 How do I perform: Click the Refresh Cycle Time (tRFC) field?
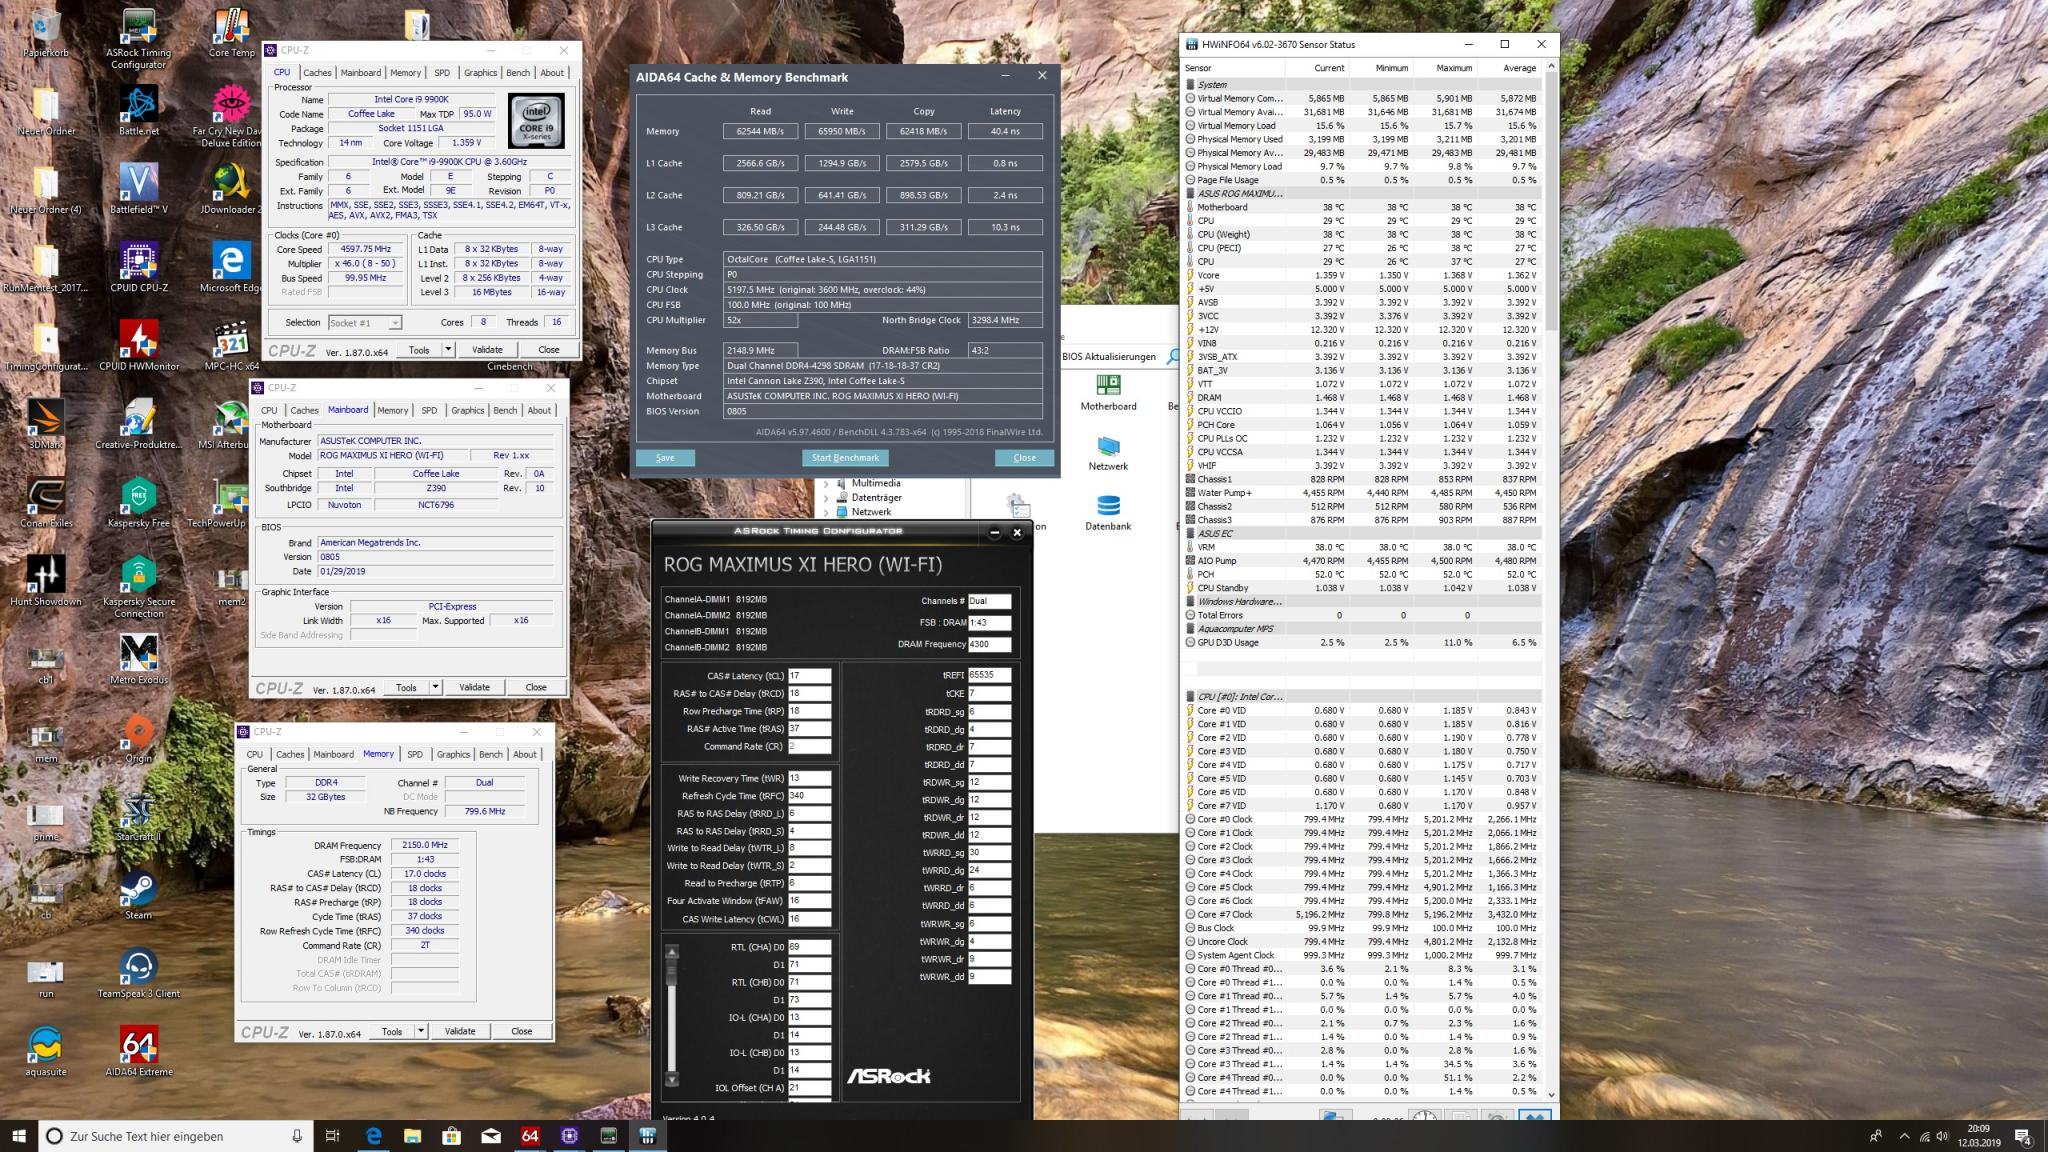tap(809, 796)
